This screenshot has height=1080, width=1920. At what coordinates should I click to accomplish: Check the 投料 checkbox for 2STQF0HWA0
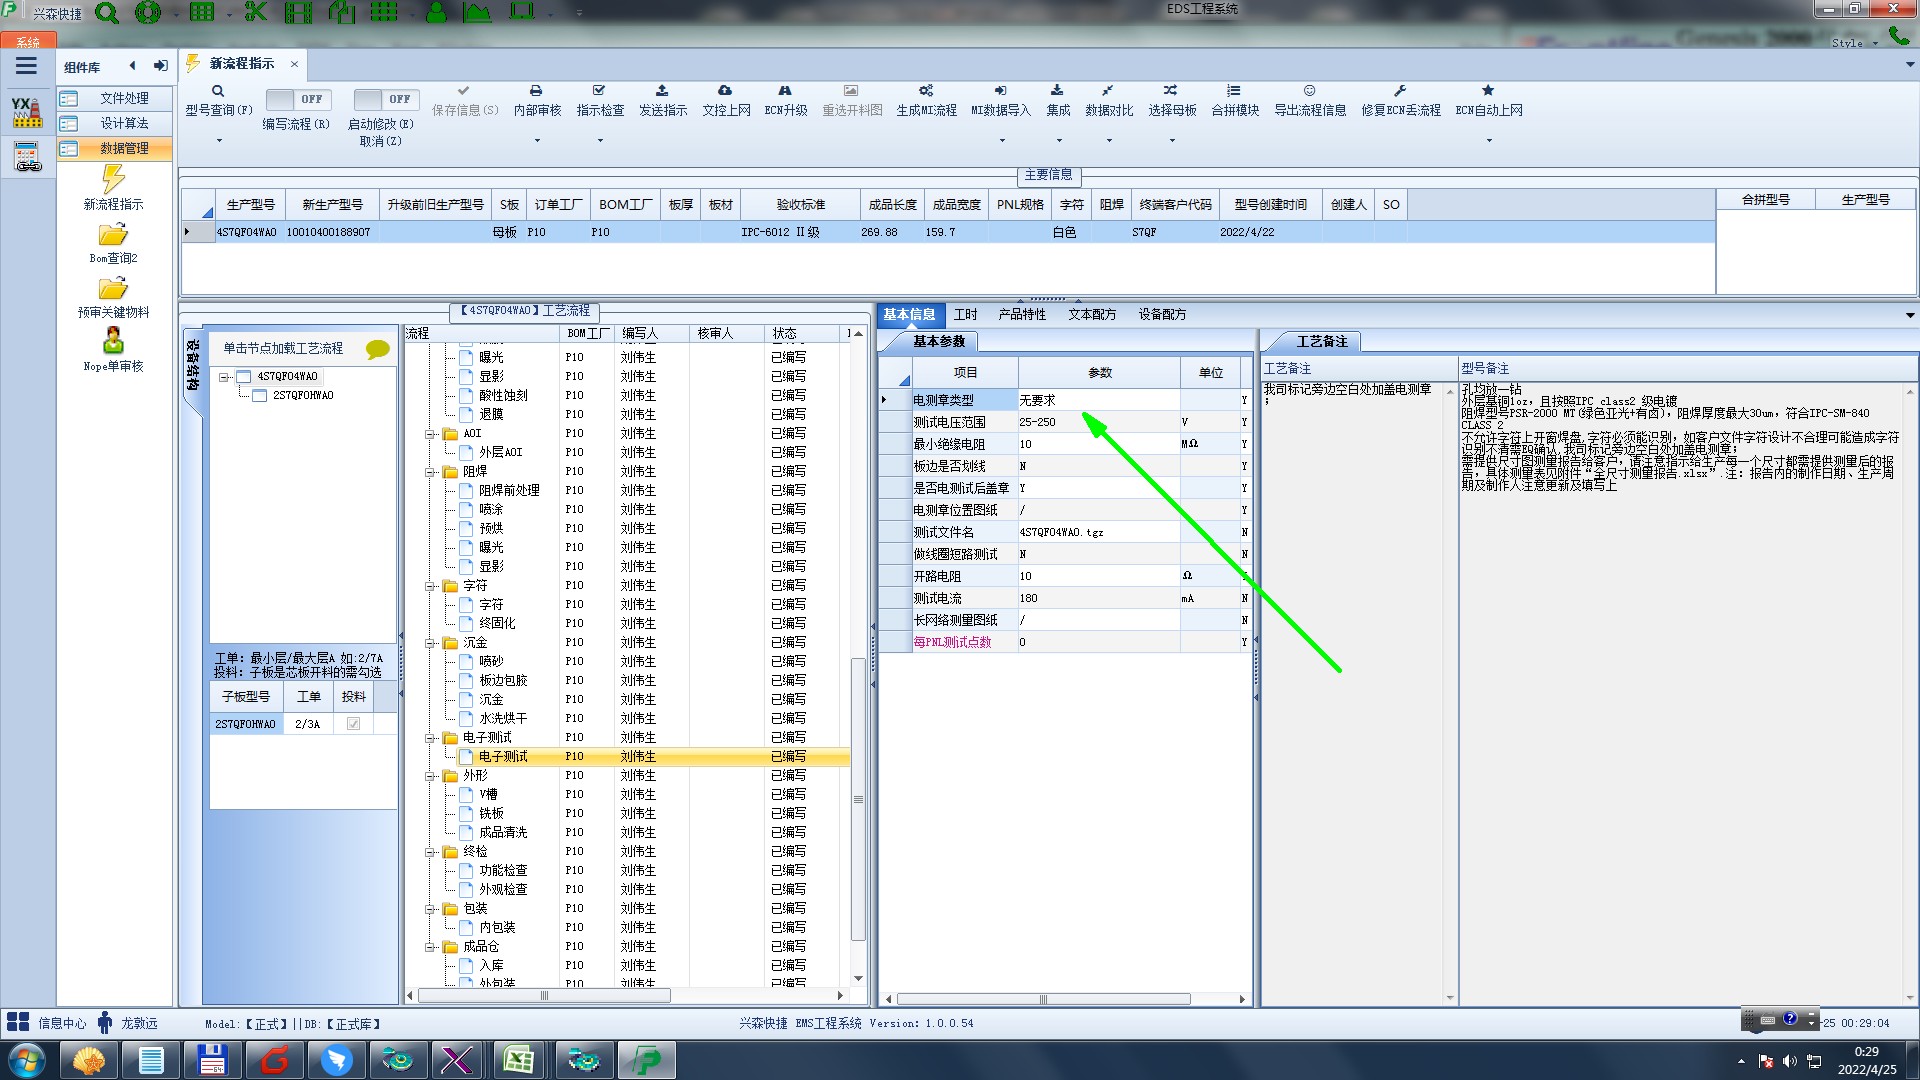(353, 724)
